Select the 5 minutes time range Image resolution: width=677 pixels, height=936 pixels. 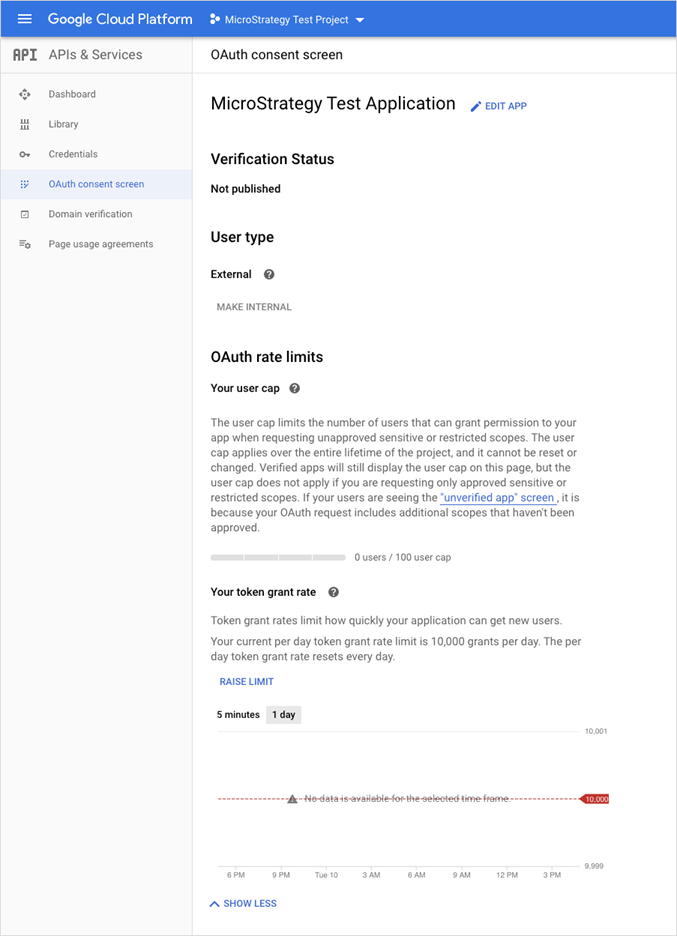[238, 715]
